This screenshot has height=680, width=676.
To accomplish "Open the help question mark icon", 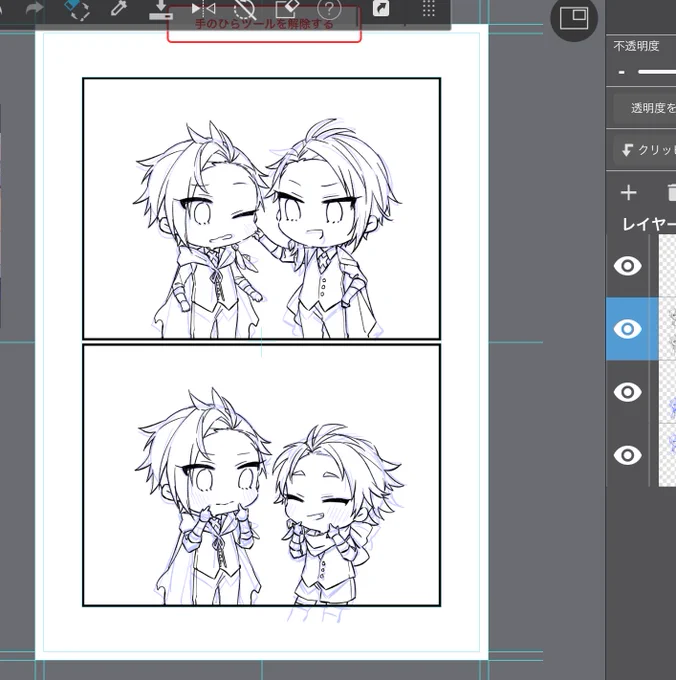I will (x=329, y=8).
